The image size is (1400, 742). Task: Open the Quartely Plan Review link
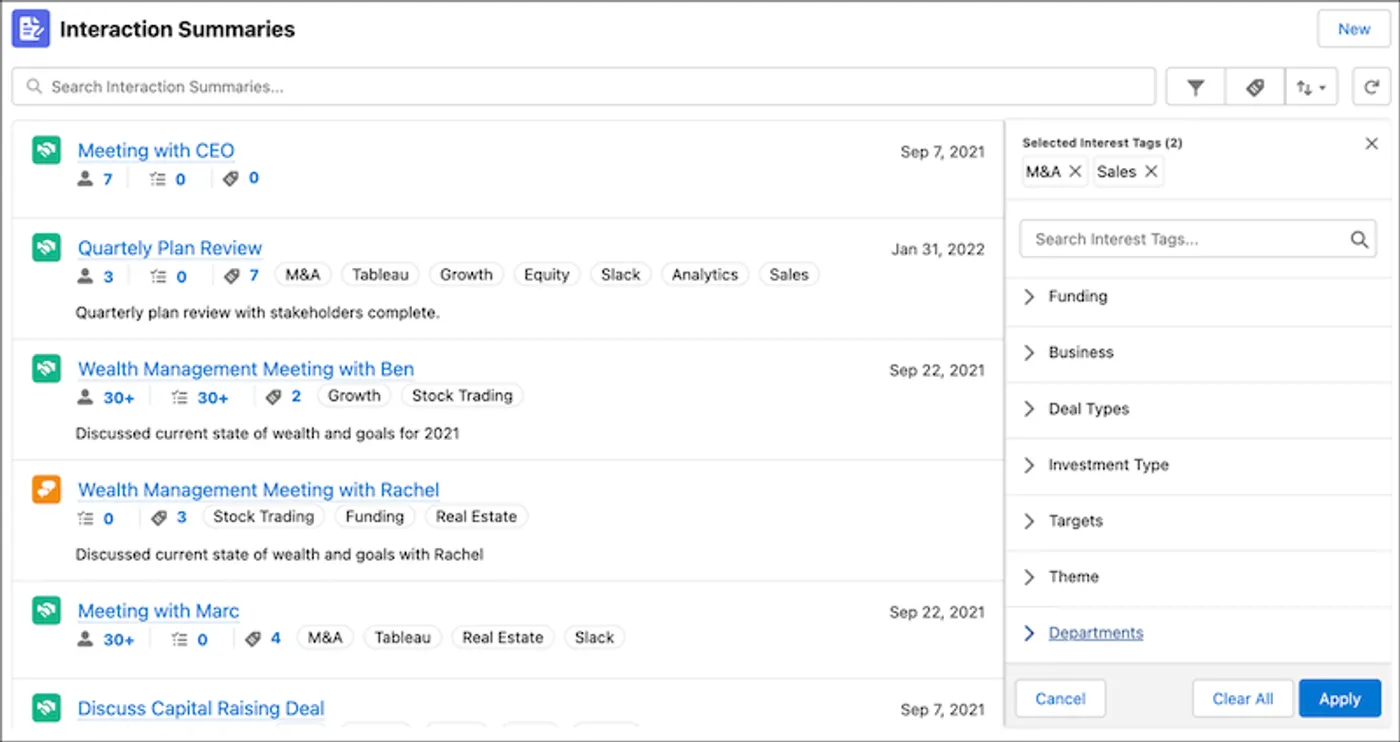tap(170, 248)
